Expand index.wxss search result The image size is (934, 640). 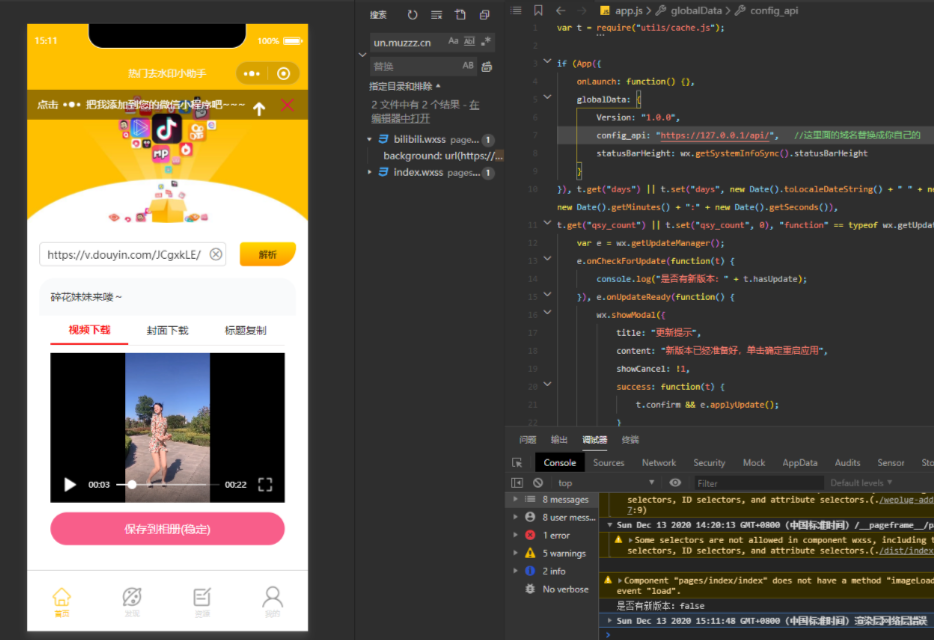pyautogui.click(x=369, y=172)
